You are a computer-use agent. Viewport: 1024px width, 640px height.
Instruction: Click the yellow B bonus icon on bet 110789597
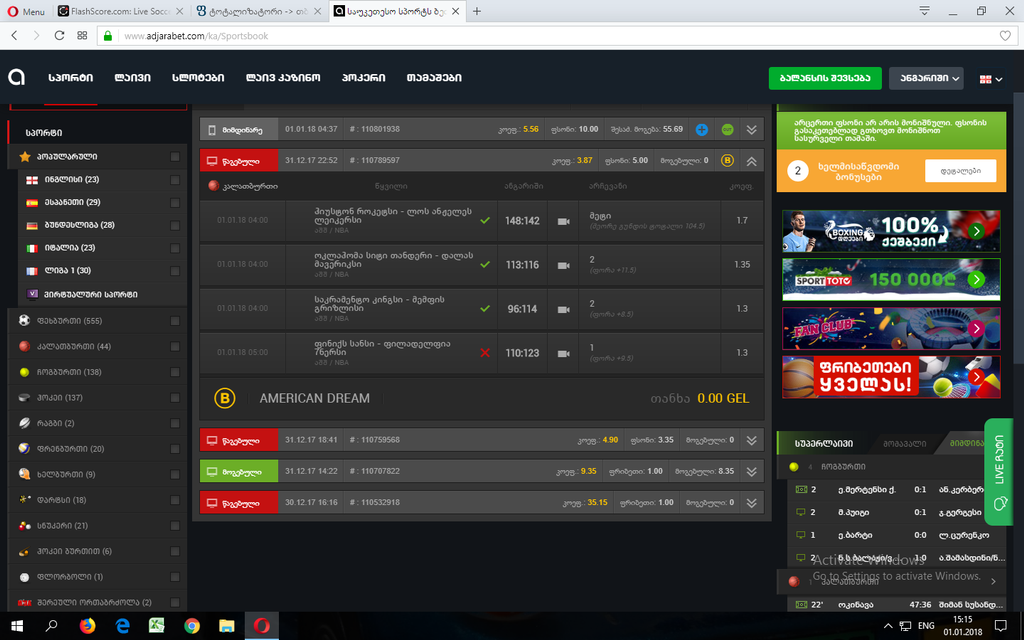(727, 160)
